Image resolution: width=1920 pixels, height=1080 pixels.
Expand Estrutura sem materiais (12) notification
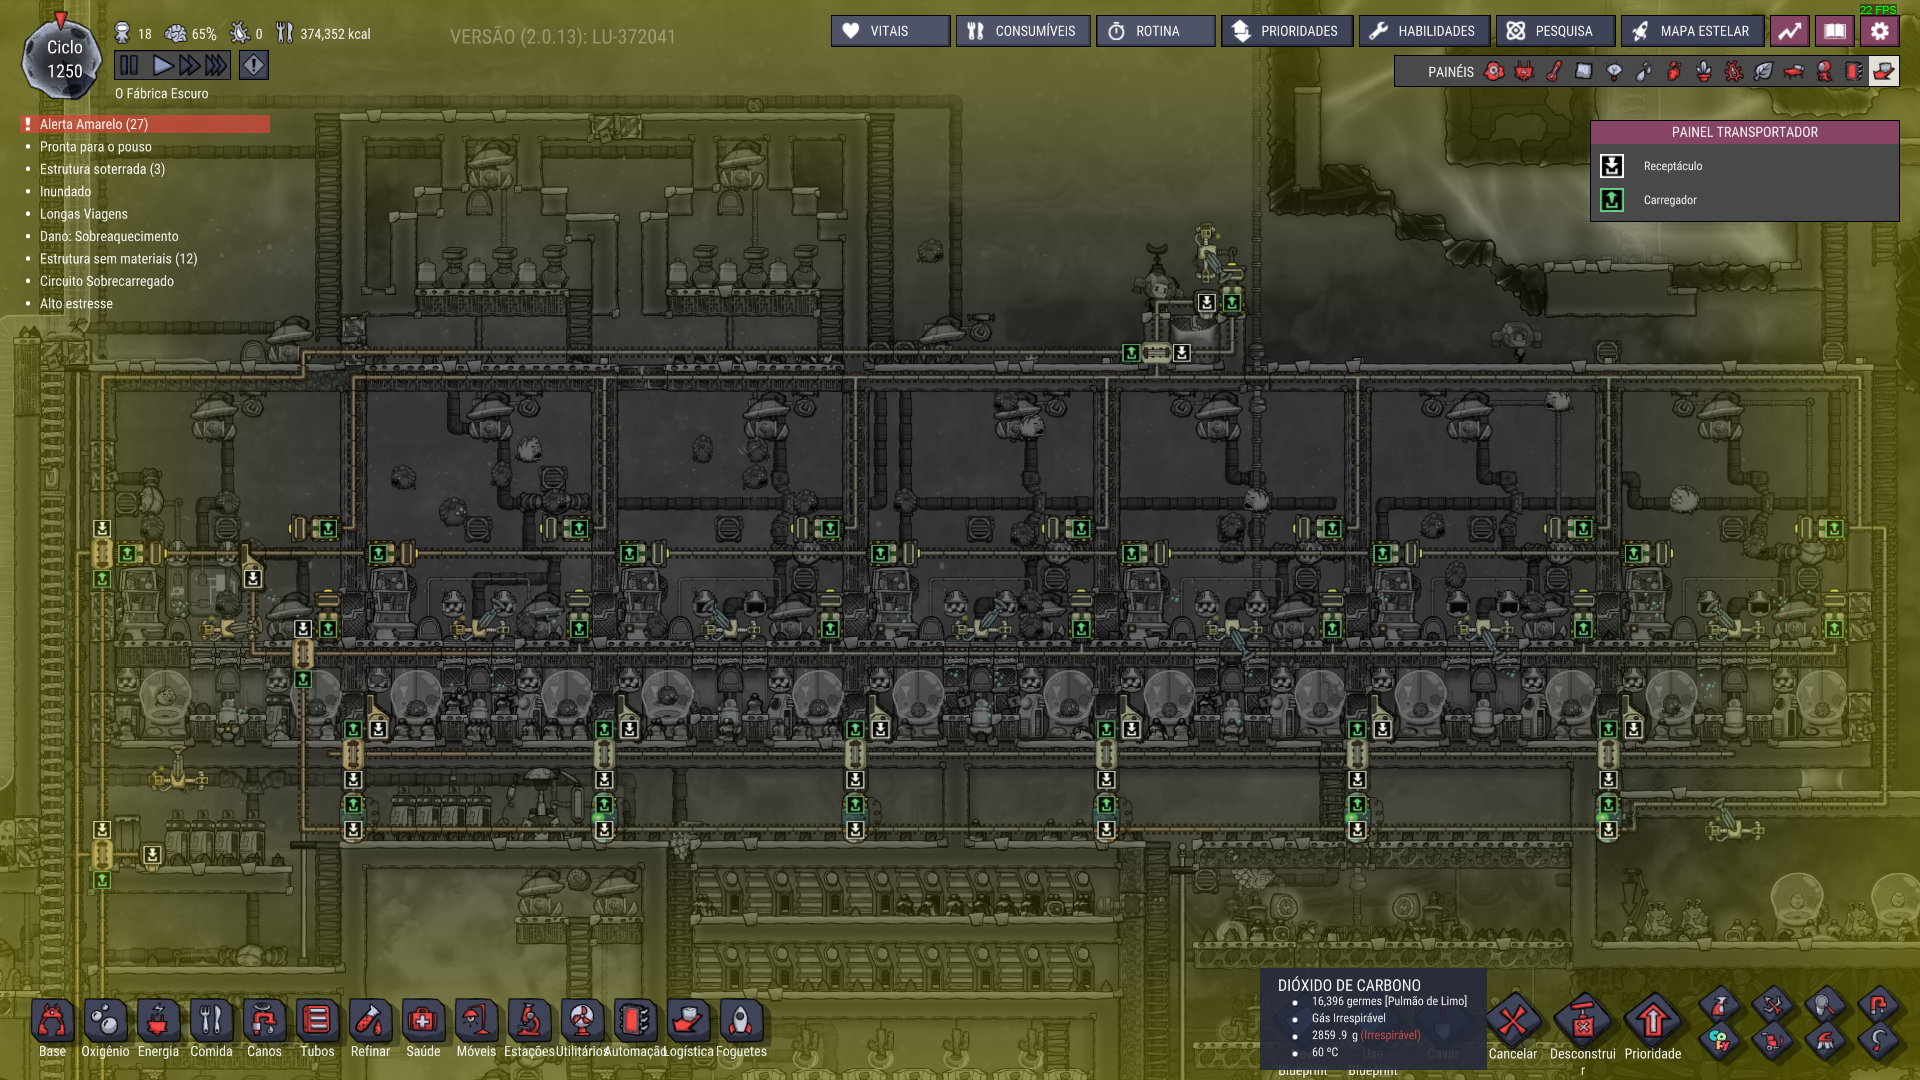(118, 259)
